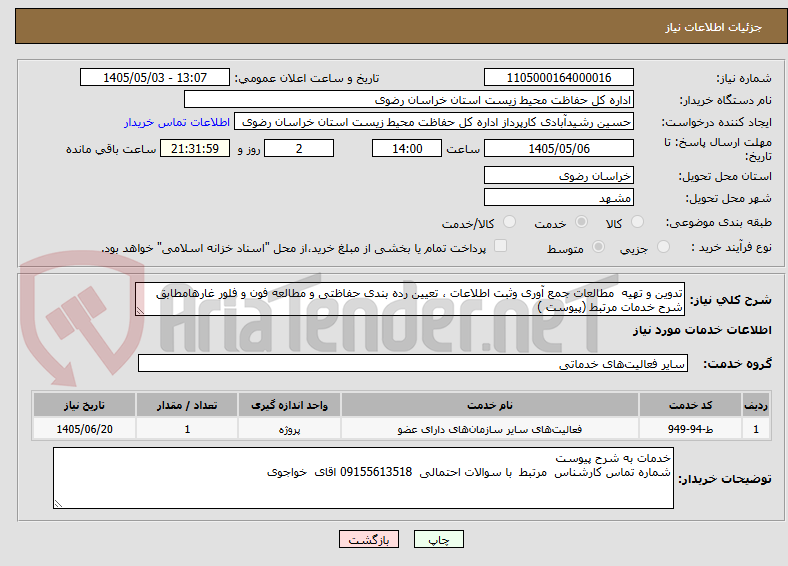Select the خدمت radio button
The image size is (788, 566).
coord(581,222)
